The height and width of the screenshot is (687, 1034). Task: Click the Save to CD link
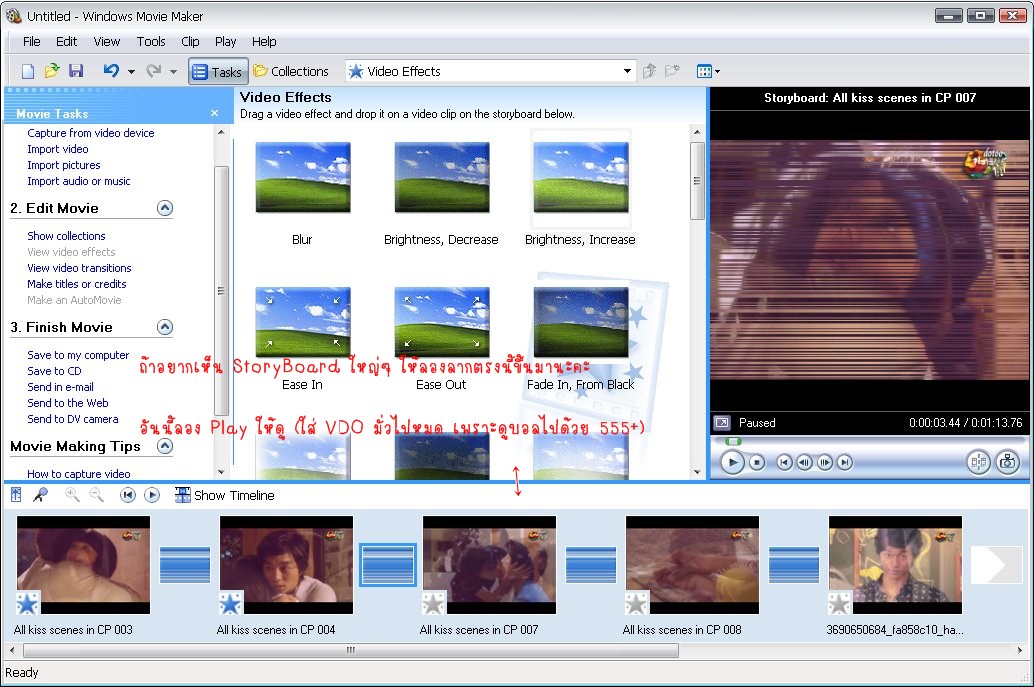coord(55,371)
